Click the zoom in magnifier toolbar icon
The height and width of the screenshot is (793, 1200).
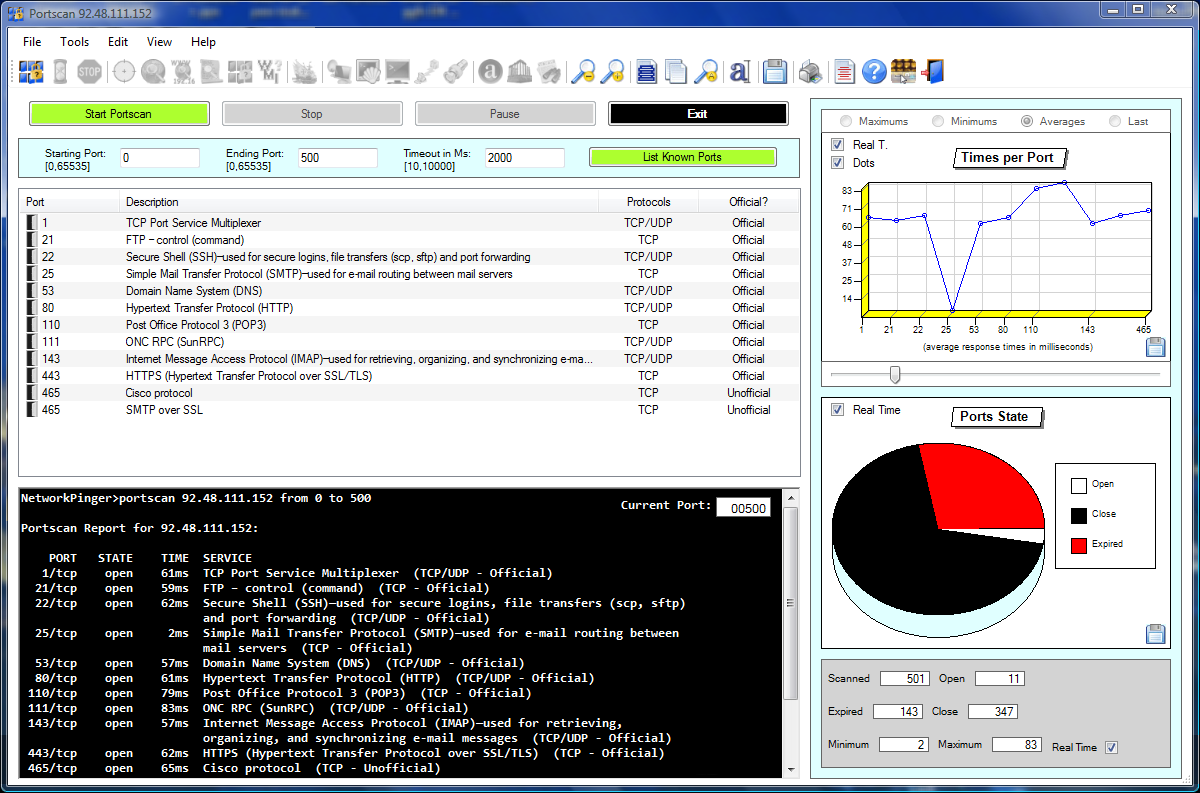pos(612,71)
